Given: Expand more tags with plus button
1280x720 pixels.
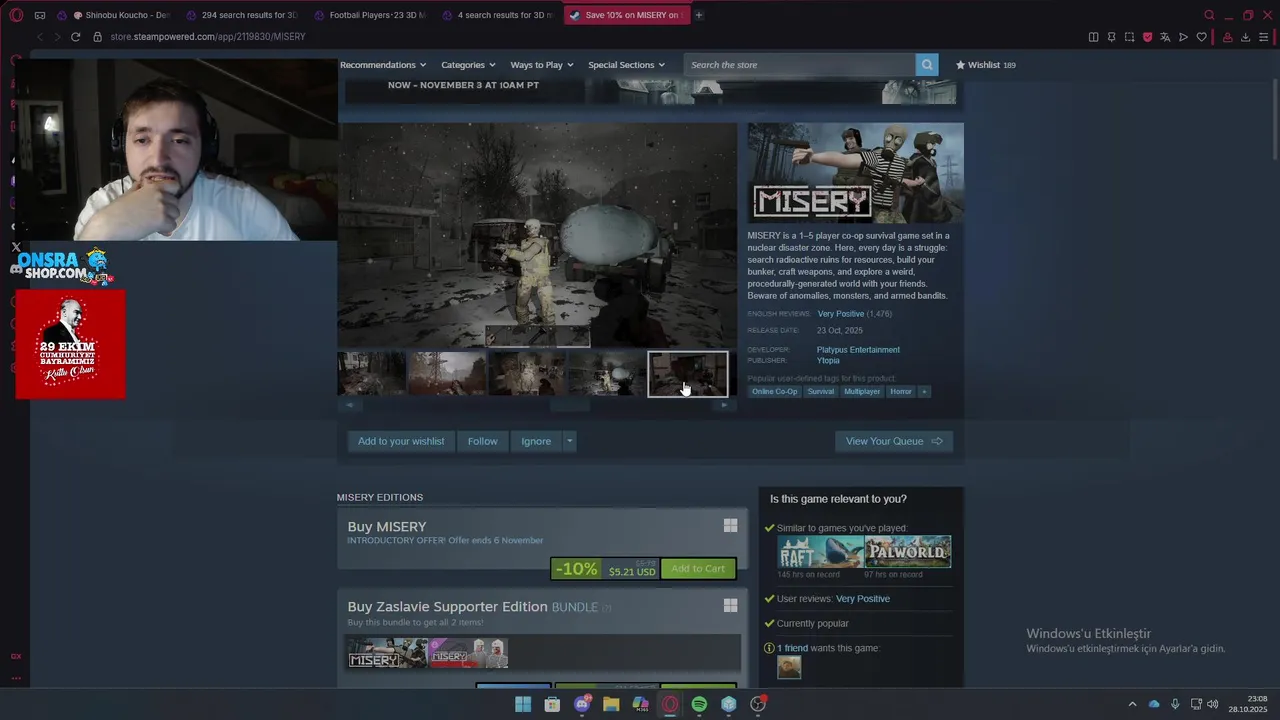Looking at the screenshot, I should click(924, 392).
